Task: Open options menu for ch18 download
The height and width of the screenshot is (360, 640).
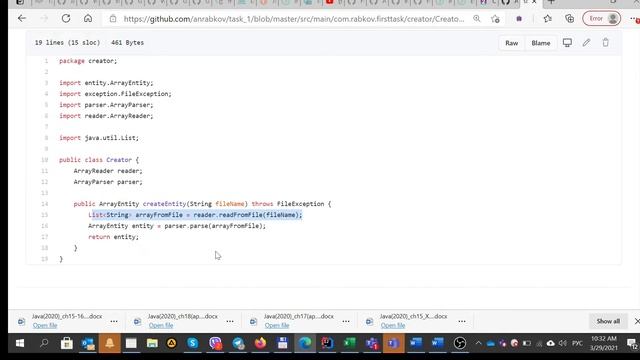Action: click(230, 321)
